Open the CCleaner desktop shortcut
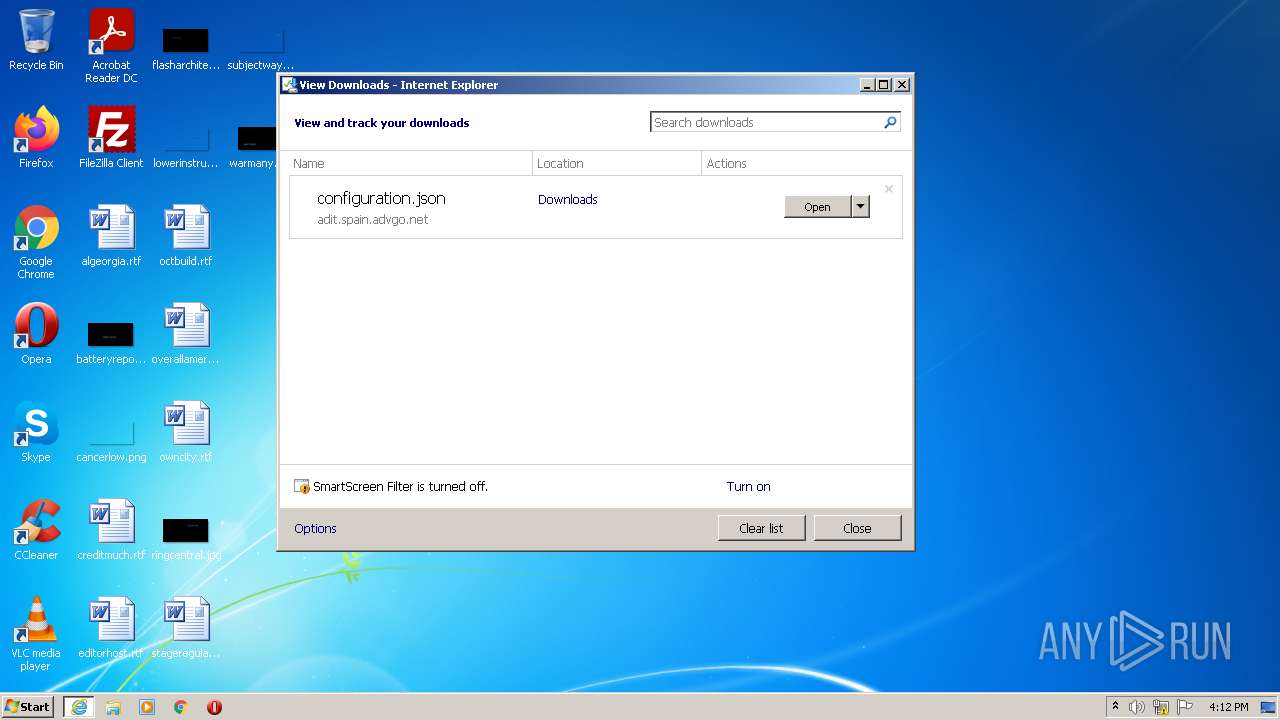Viewport: 1280px width, 720px height. click(36, 529)
